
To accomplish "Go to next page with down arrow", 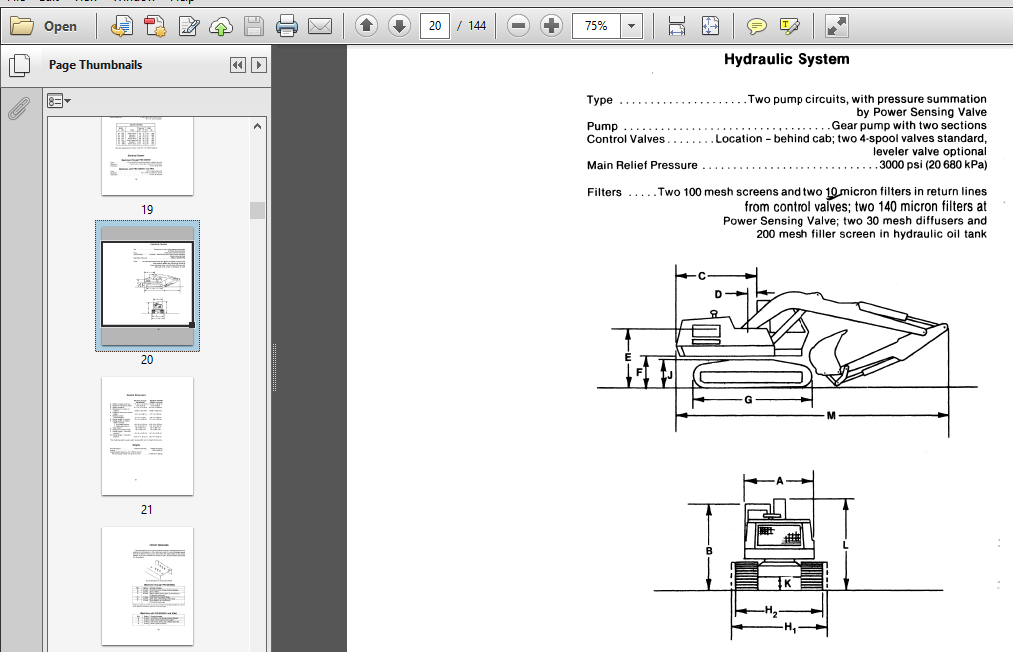I will (x=399, y=26).
